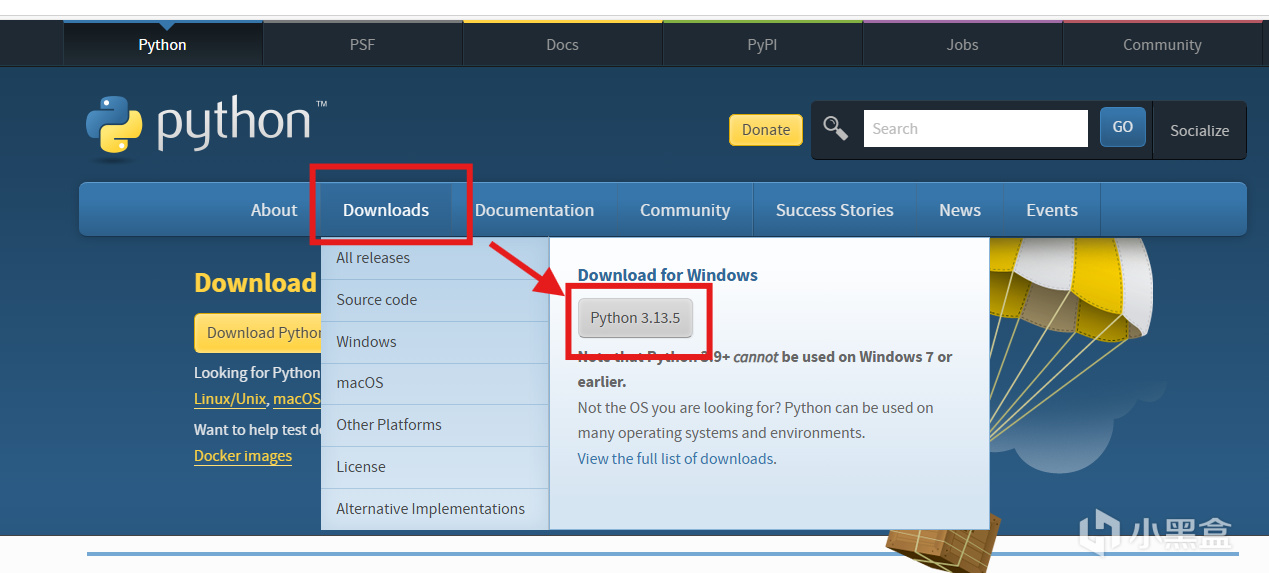
Task: Select macOS in Downloads submenu
Action: click(435, 383)
